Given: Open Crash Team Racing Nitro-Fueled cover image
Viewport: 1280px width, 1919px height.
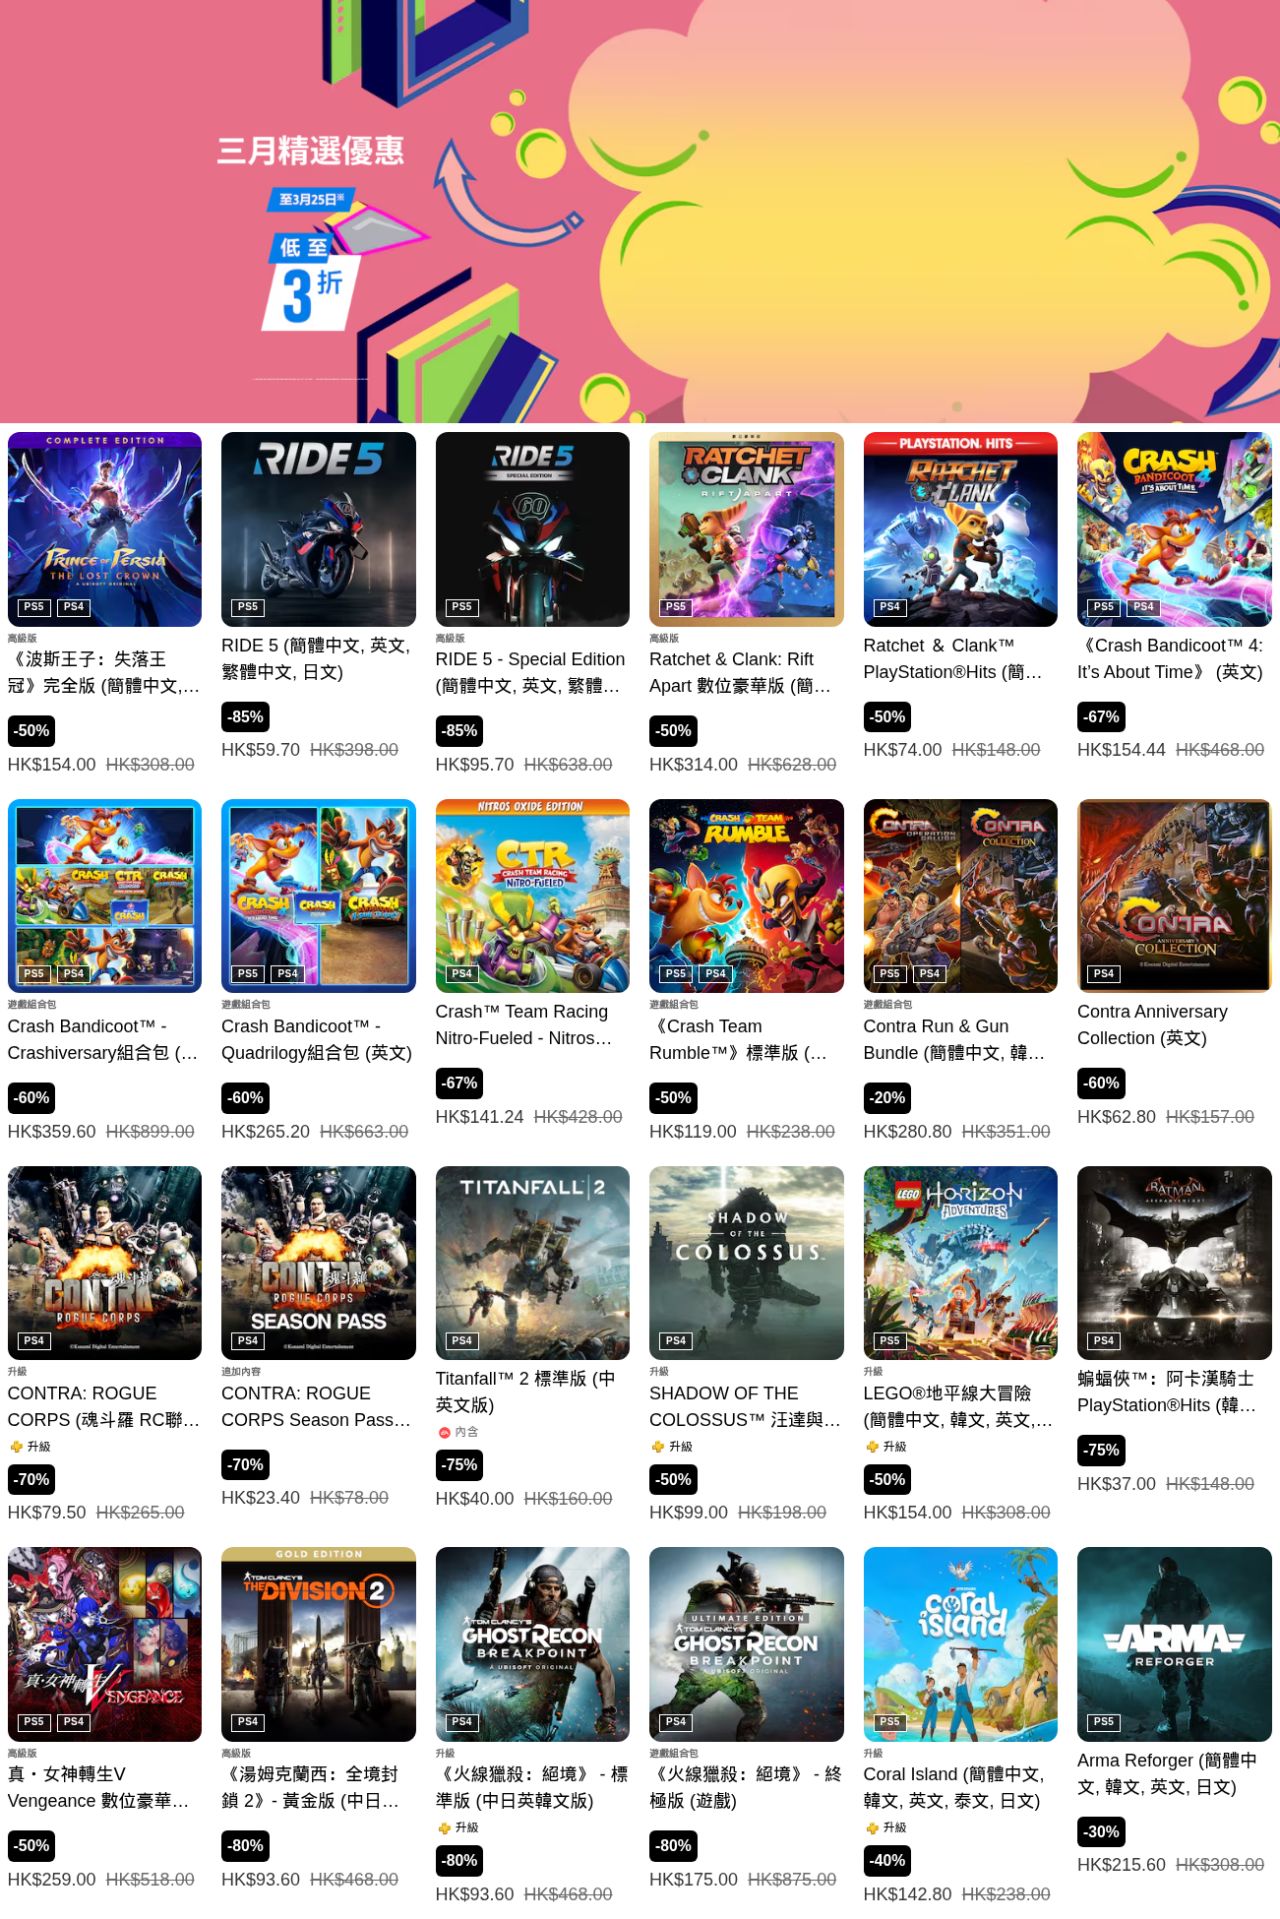Looking at the screenshot, I should click(532, 896).
